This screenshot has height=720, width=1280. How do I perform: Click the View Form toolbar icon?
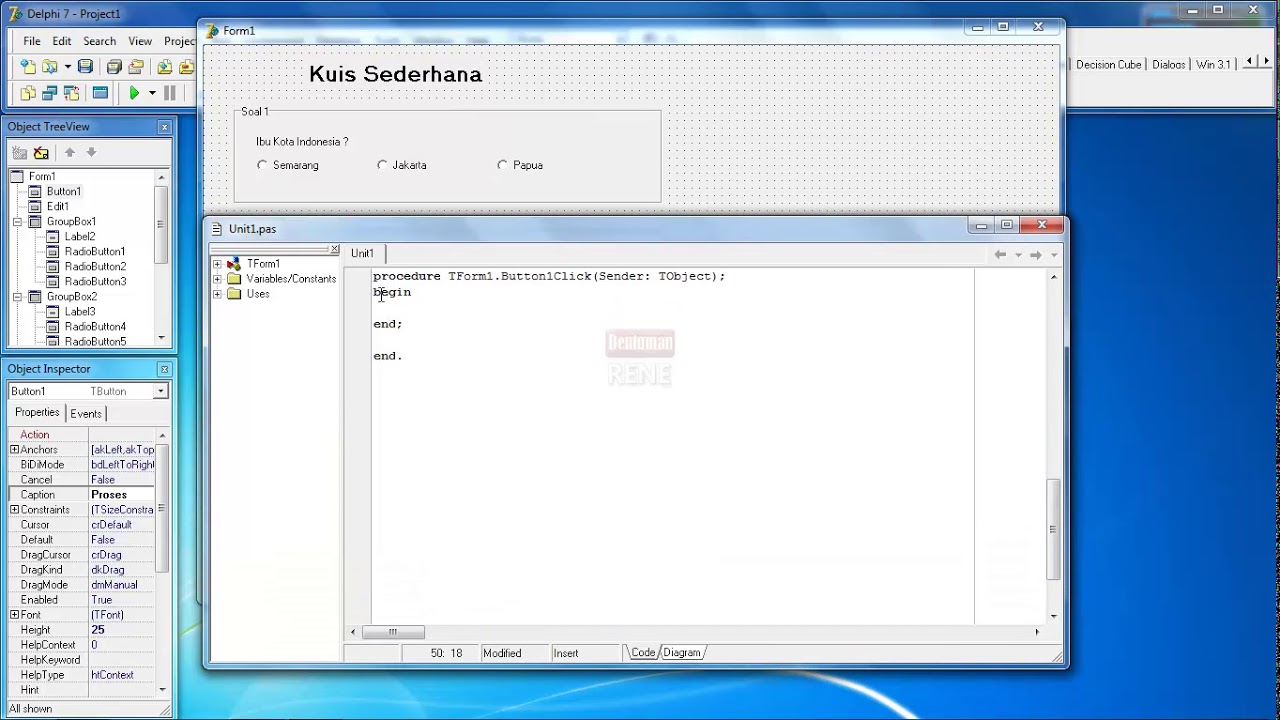coord(49,93)
